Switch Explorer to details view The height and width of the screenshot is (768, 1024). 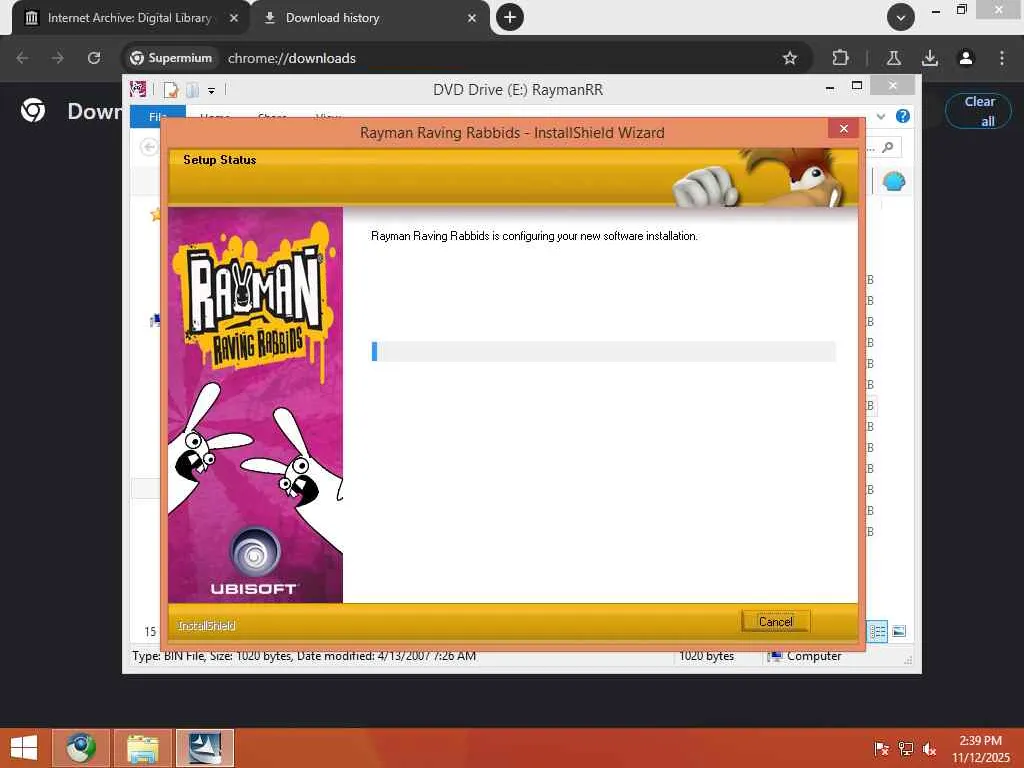click(877, 632)
